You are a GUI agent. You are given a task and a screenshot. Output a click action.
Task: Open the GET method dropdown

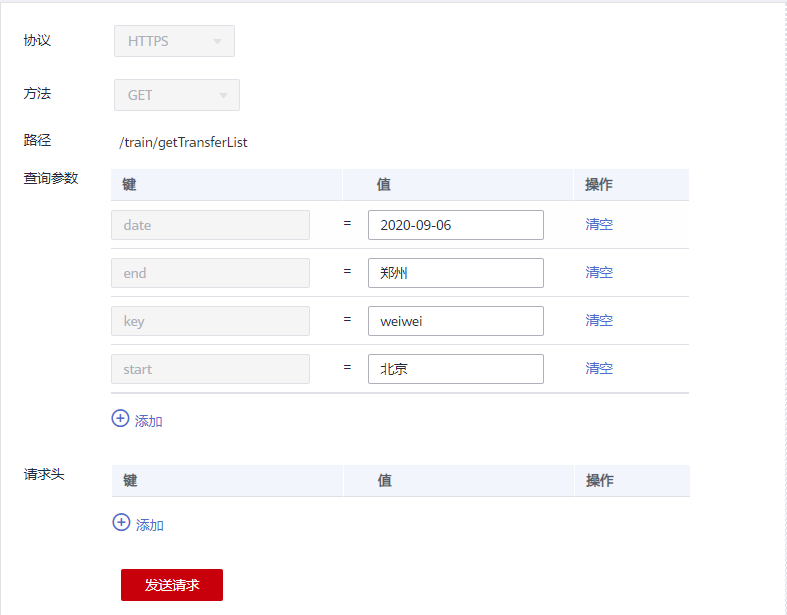pyautogui.click(x=177, y=95)
